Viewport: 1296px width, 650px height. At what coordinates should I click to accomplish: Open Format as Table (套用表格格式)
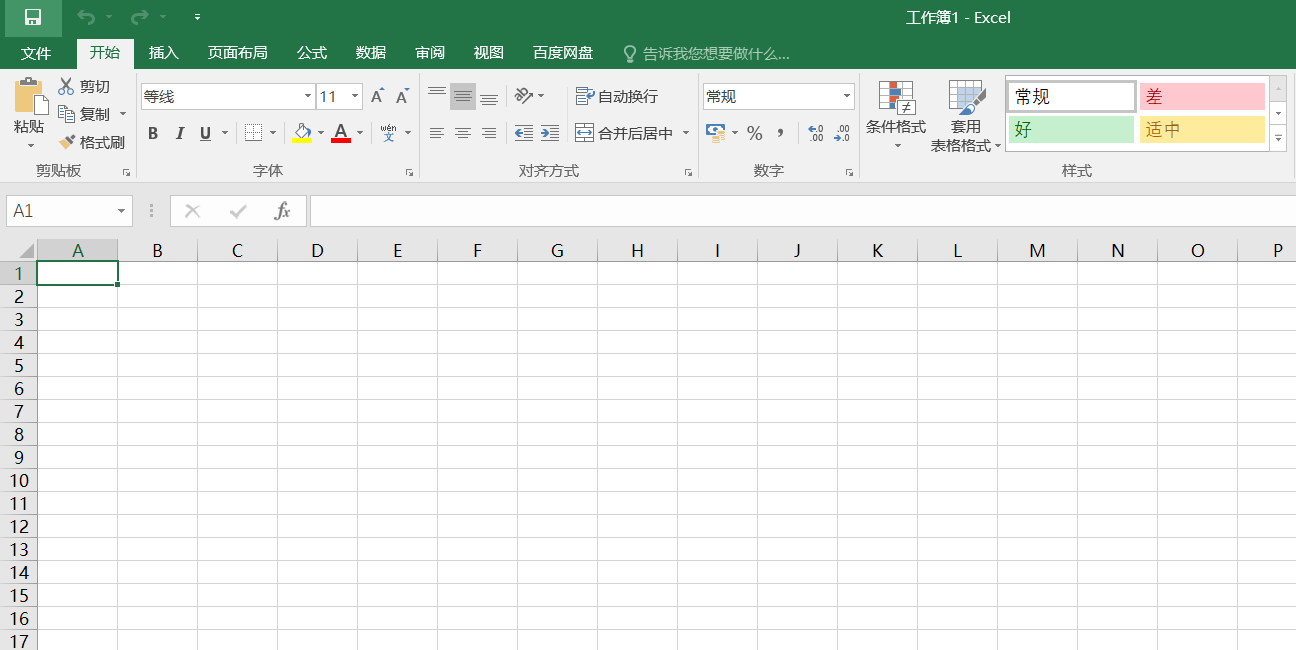966,115
